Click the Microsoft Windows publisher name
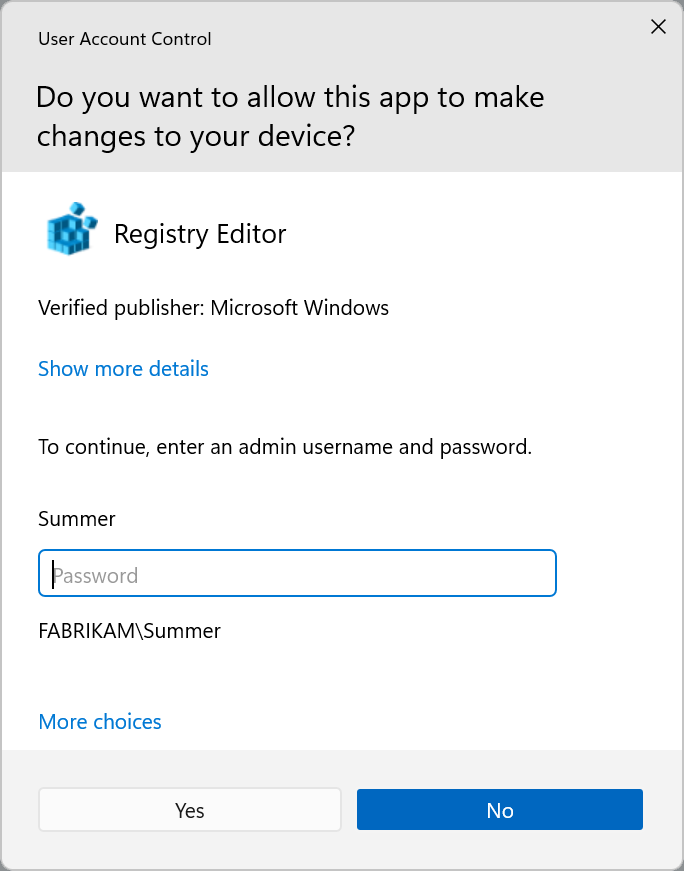 coord(299,308)
